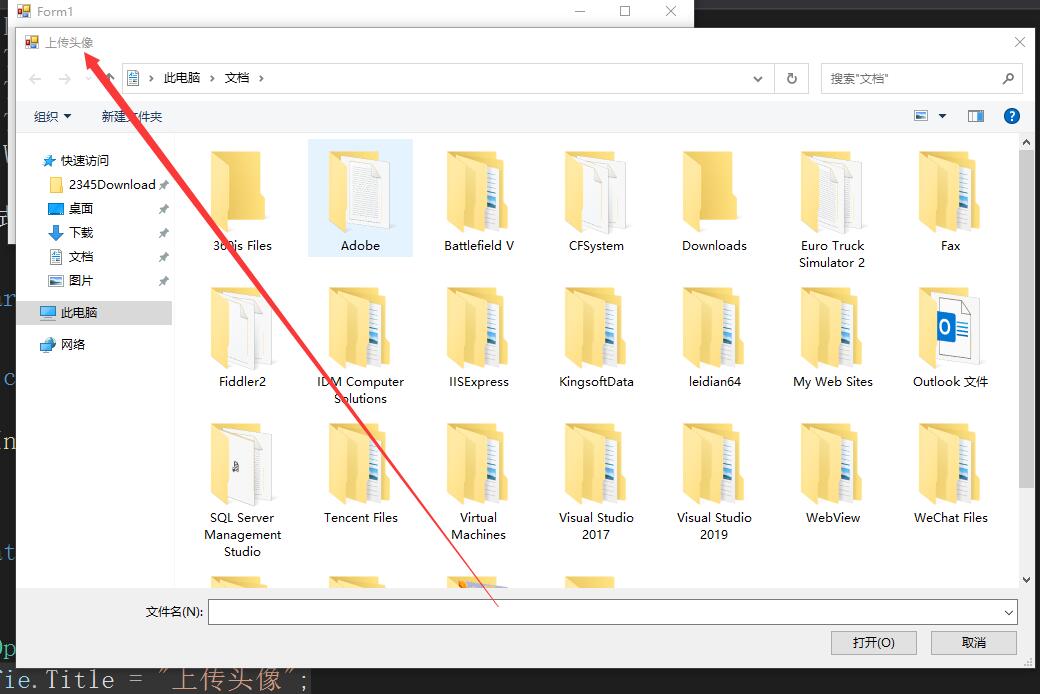Click the 打开(O) button
1040x694 pixels.
[874, 642]
